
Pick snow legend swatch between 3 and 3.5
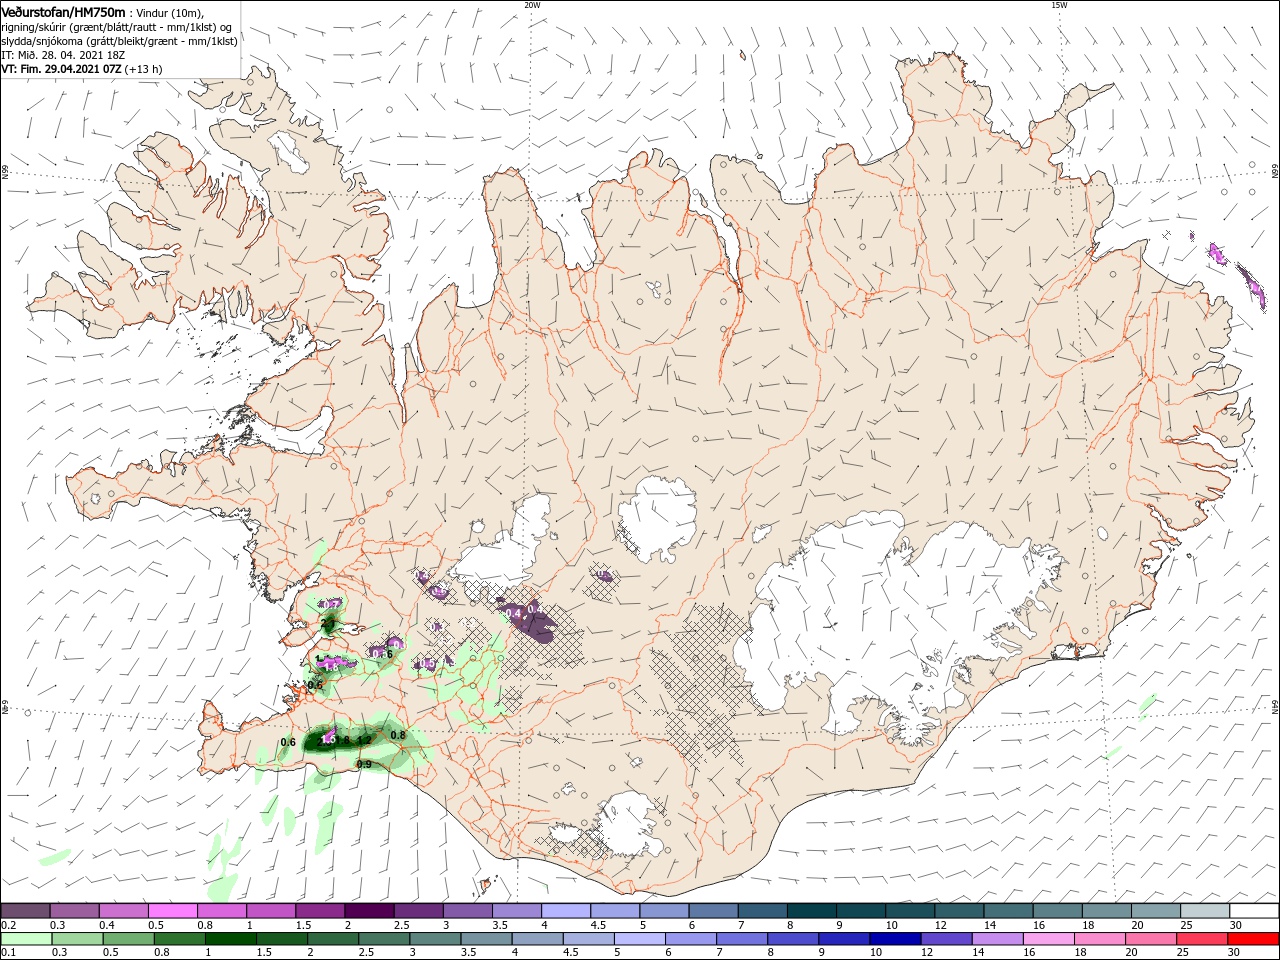click(468, 911)
